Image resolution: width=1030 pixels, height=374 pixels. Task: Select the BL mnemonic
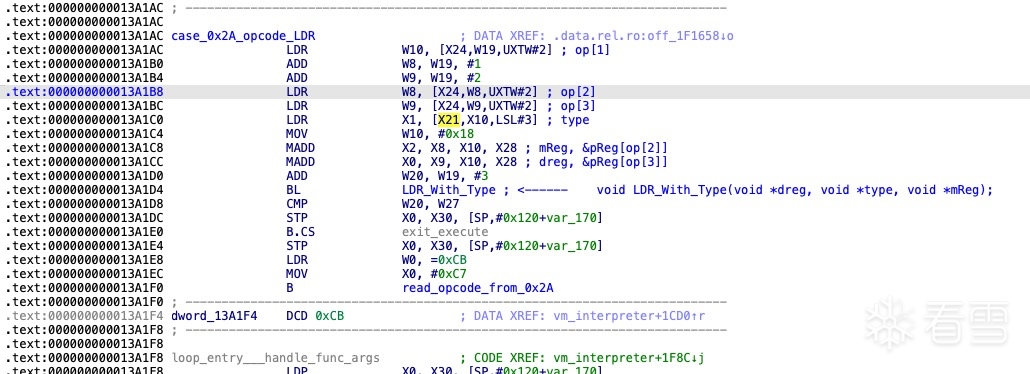tap(293, 190)
